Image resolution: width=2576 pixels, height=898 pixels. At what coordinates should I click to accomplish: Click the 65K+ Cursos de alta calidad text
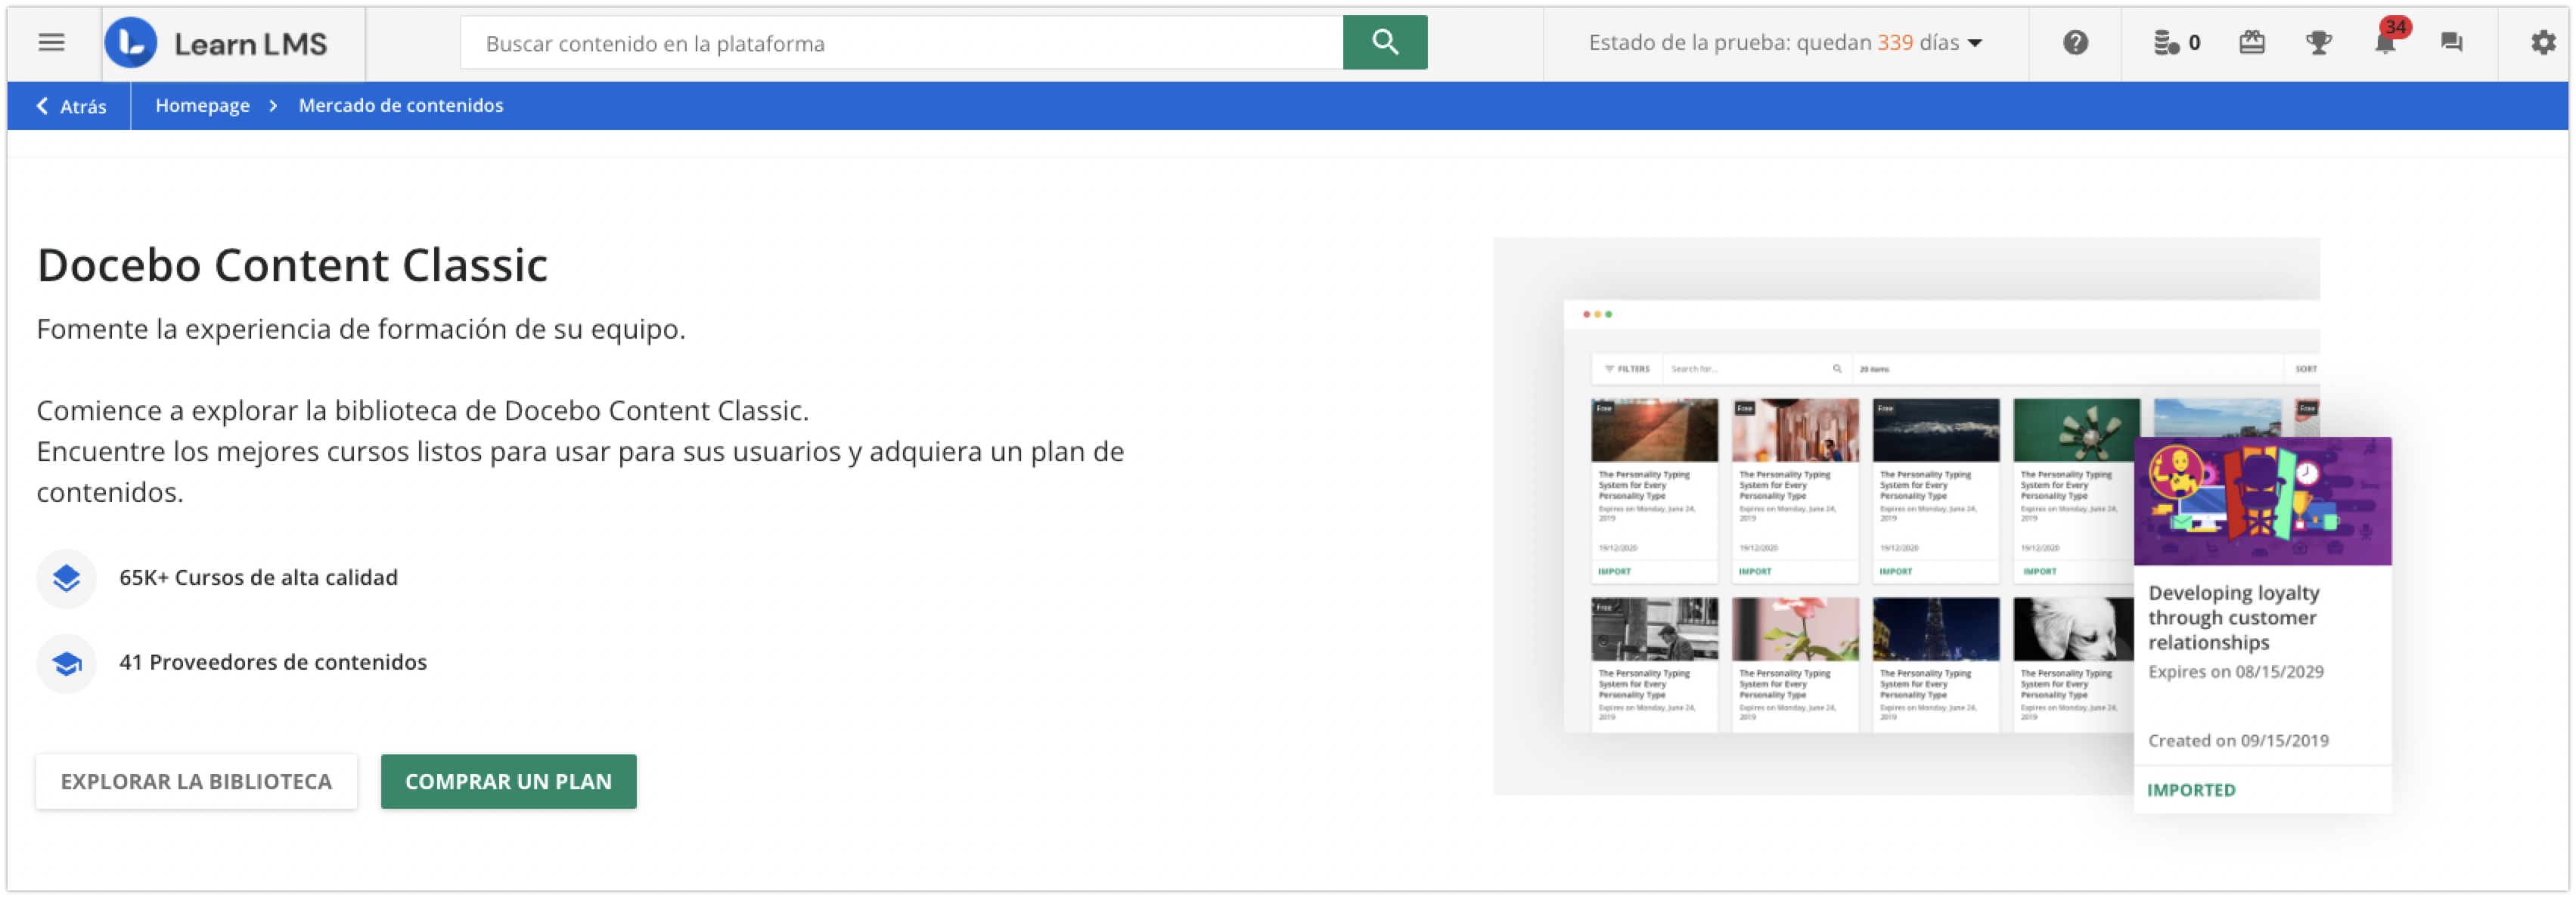pyautogui.click(x=258, y=577)
